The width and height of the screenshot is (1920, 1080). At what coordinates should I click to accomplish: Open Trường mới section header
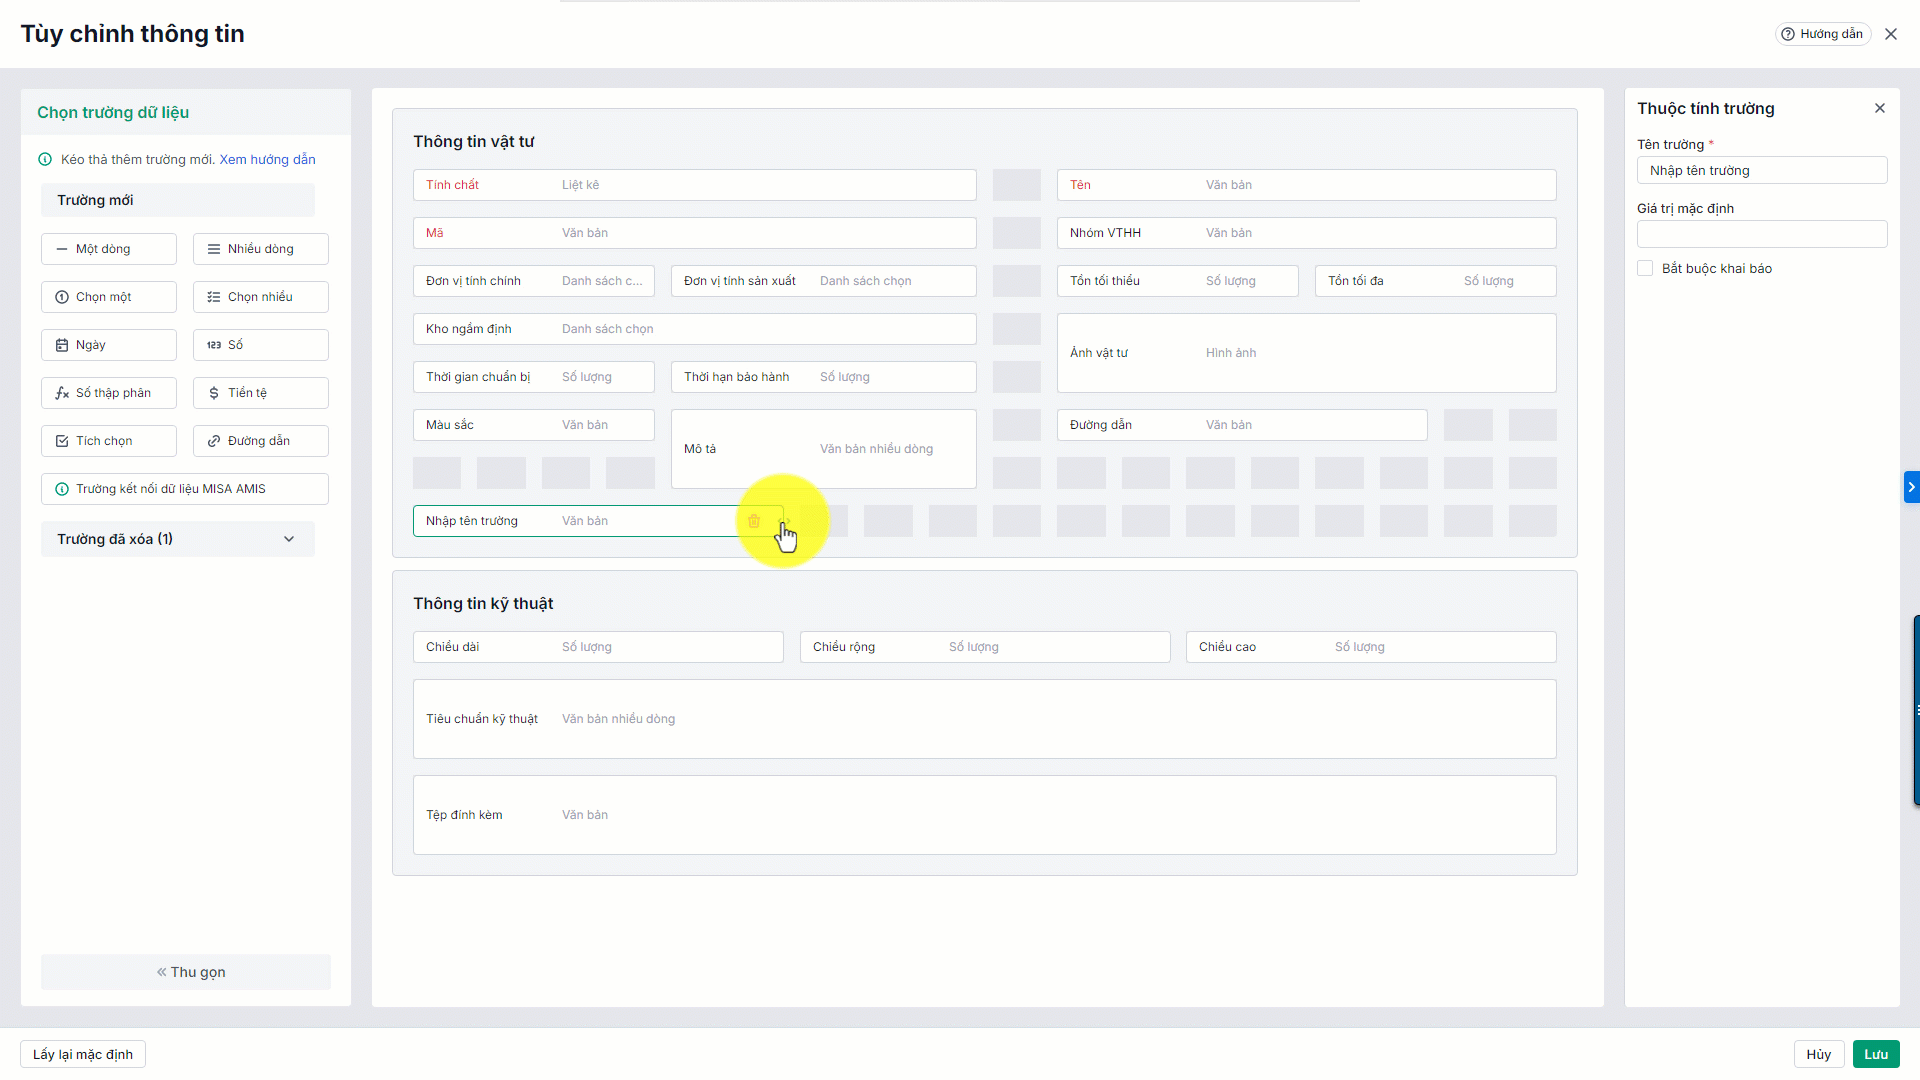(x=178, y=200)
